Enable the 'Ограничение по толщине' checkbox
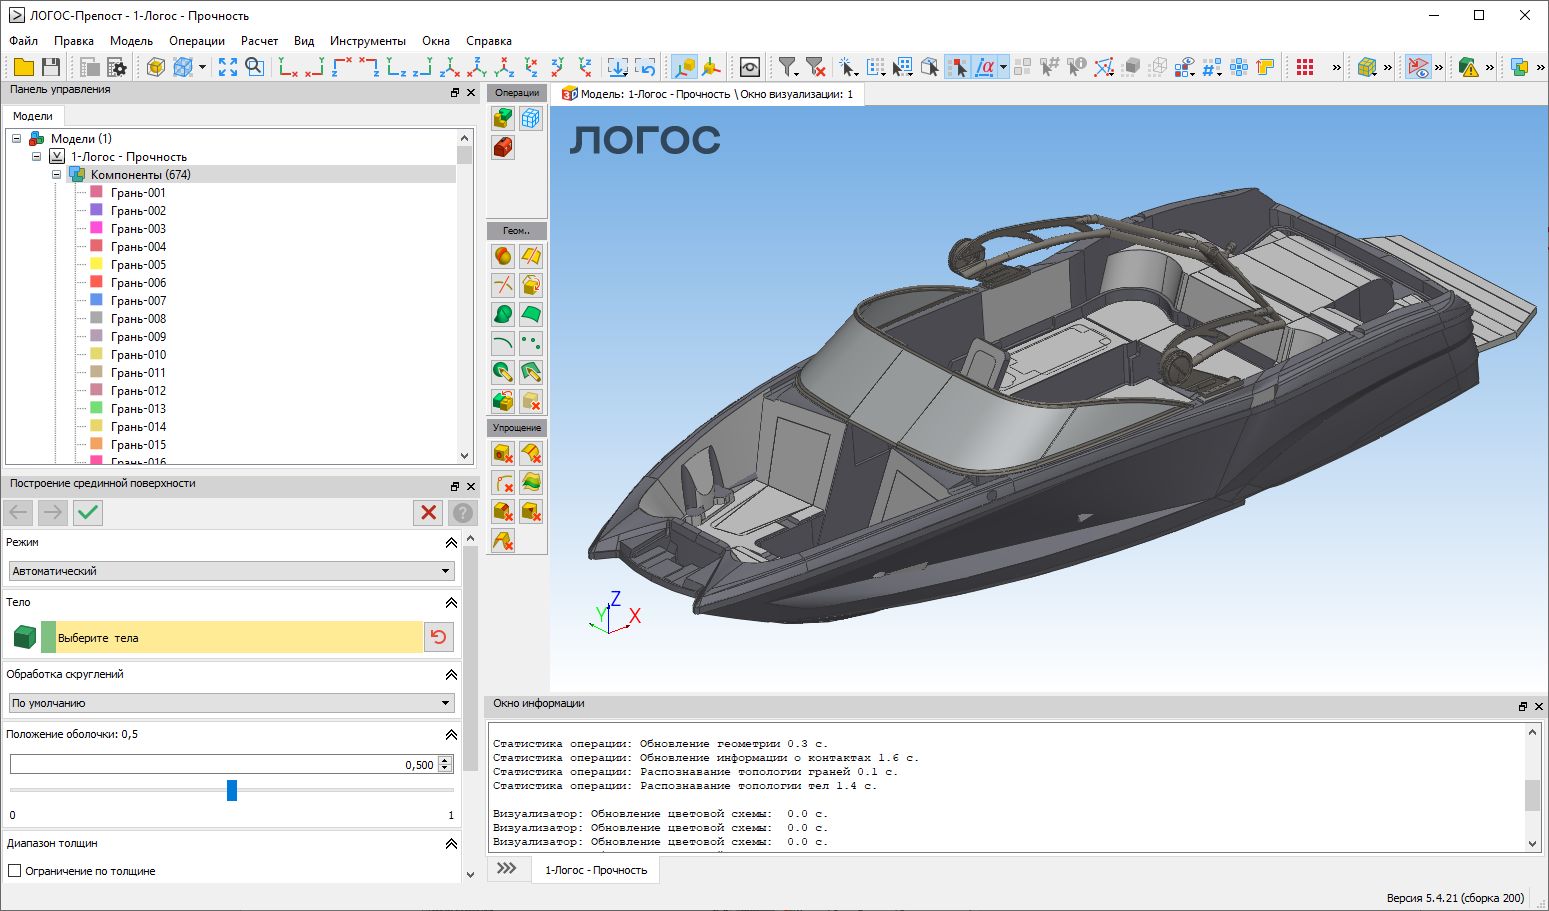Screen dimensions: 1549x911 15,871
